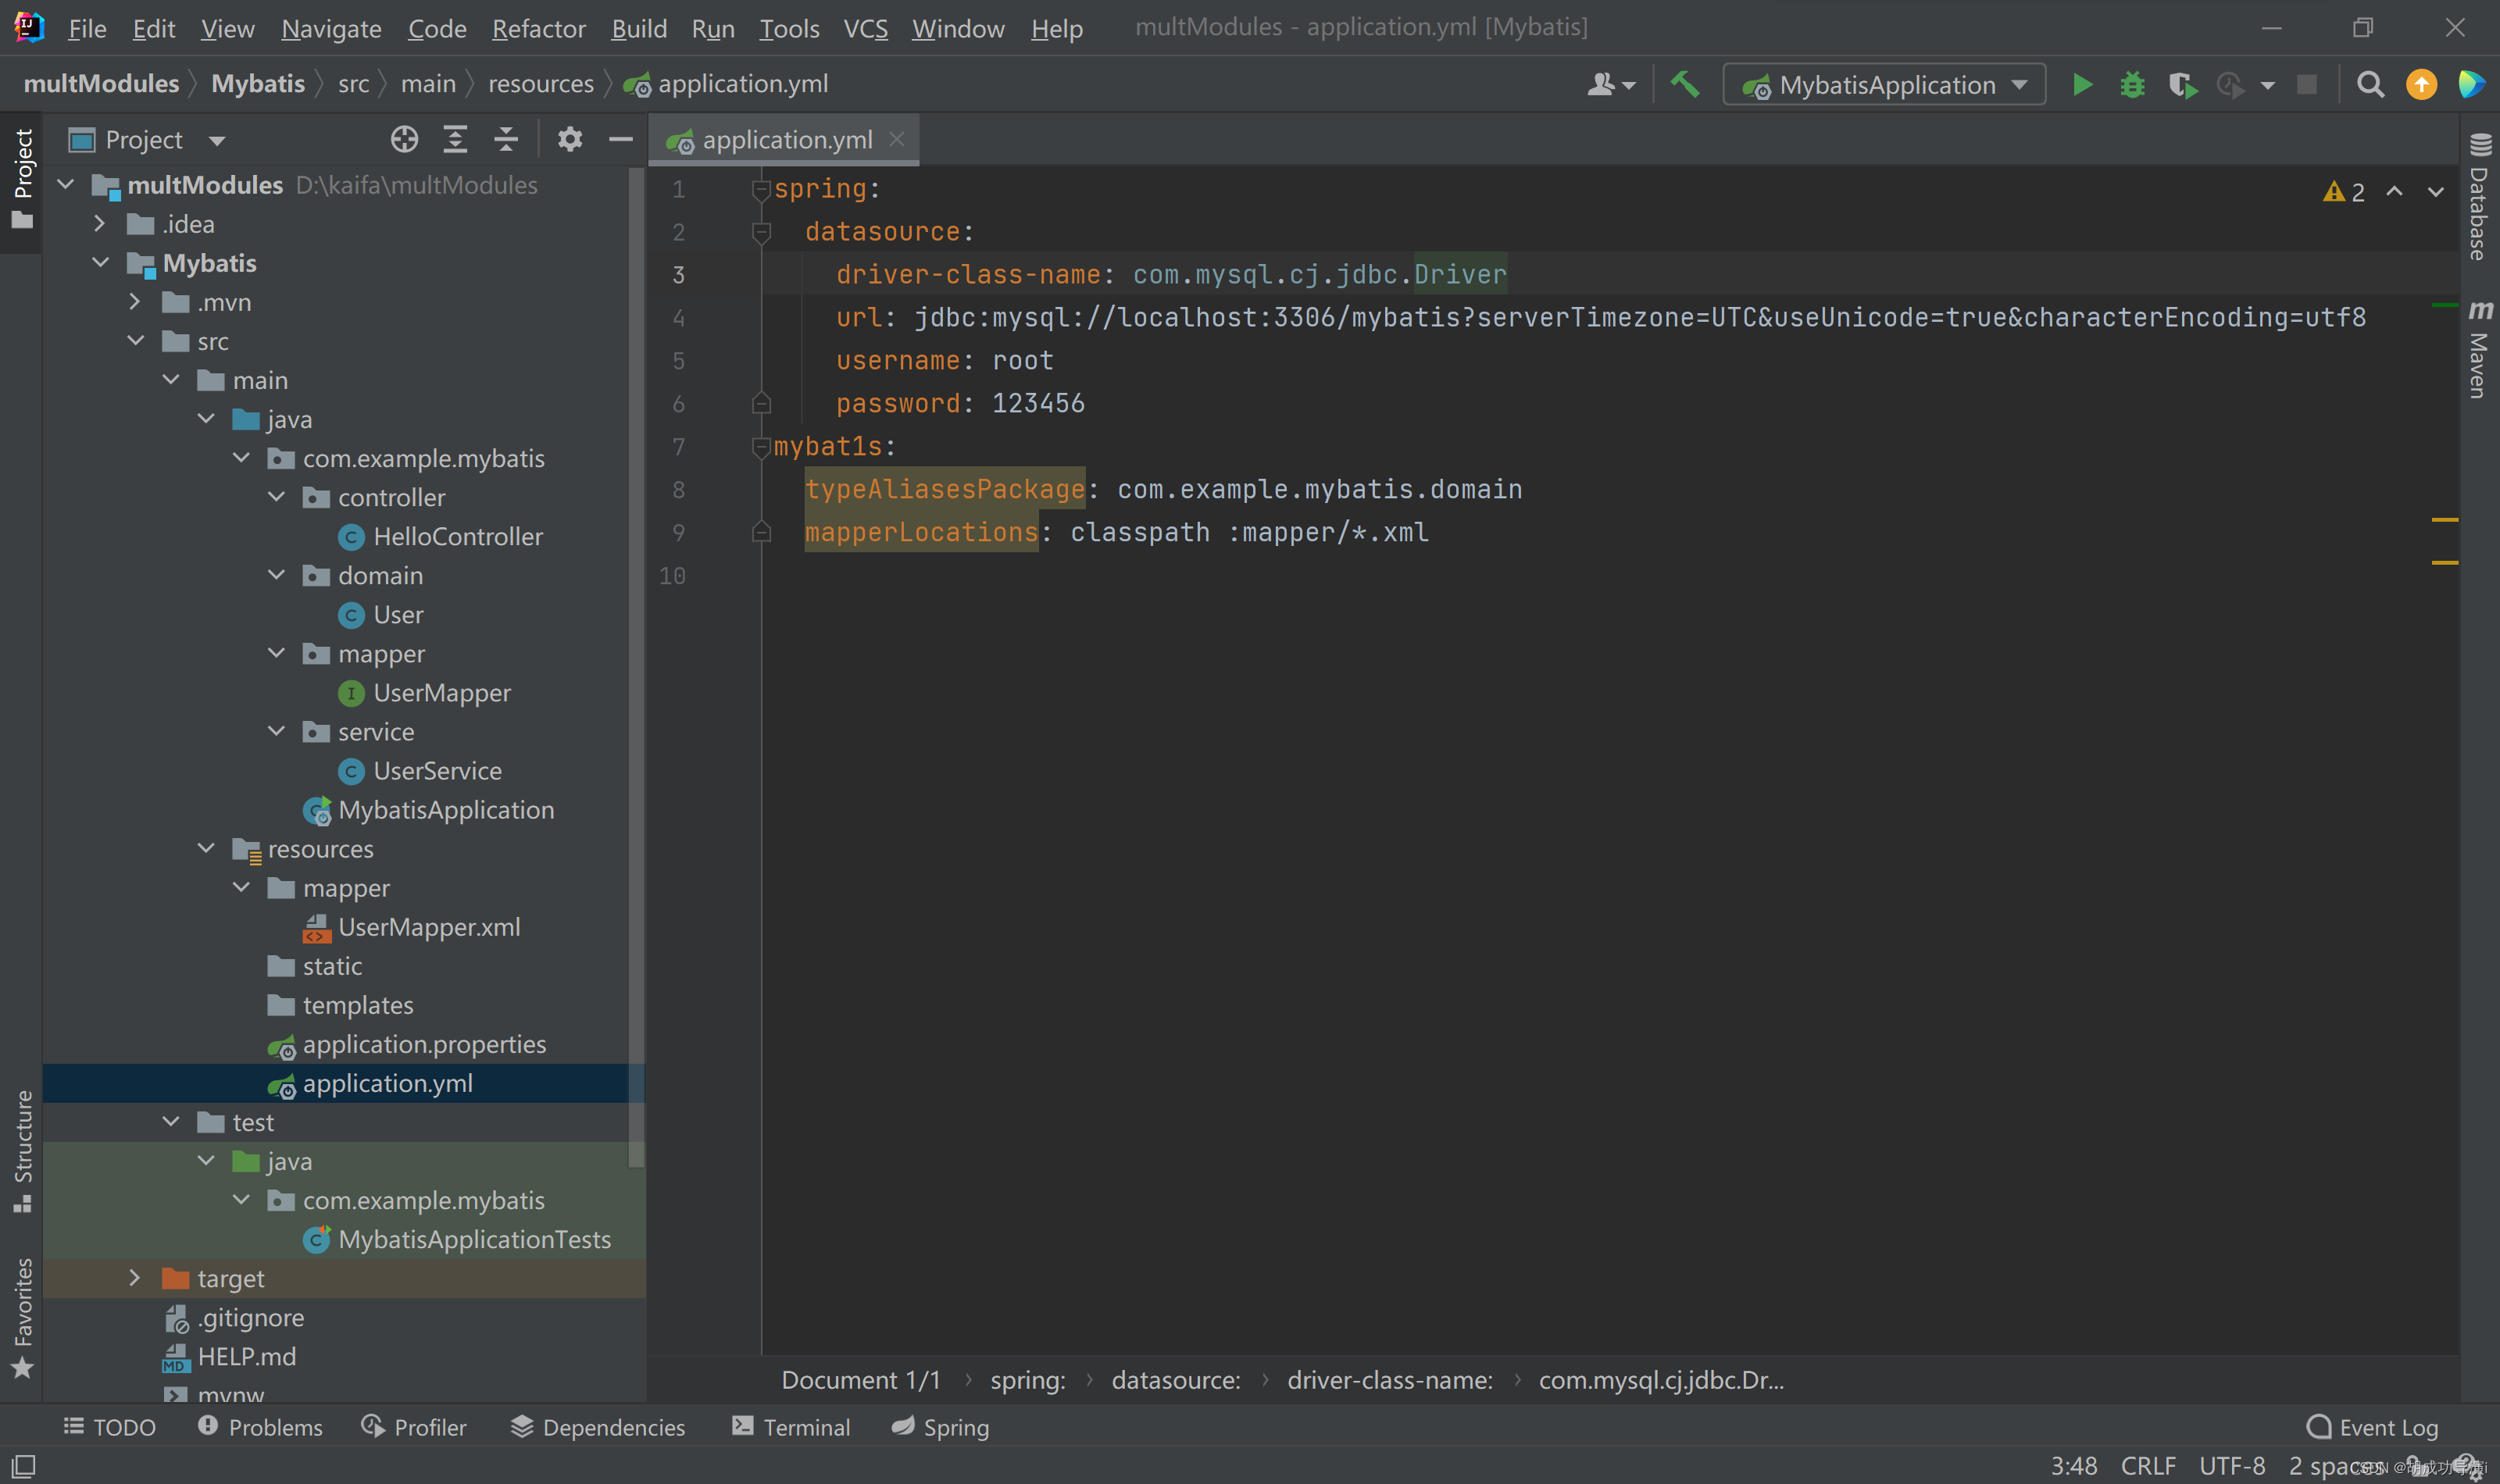Expand the target folder
2500x1484 pixels.
click(x=135, y=1278)
